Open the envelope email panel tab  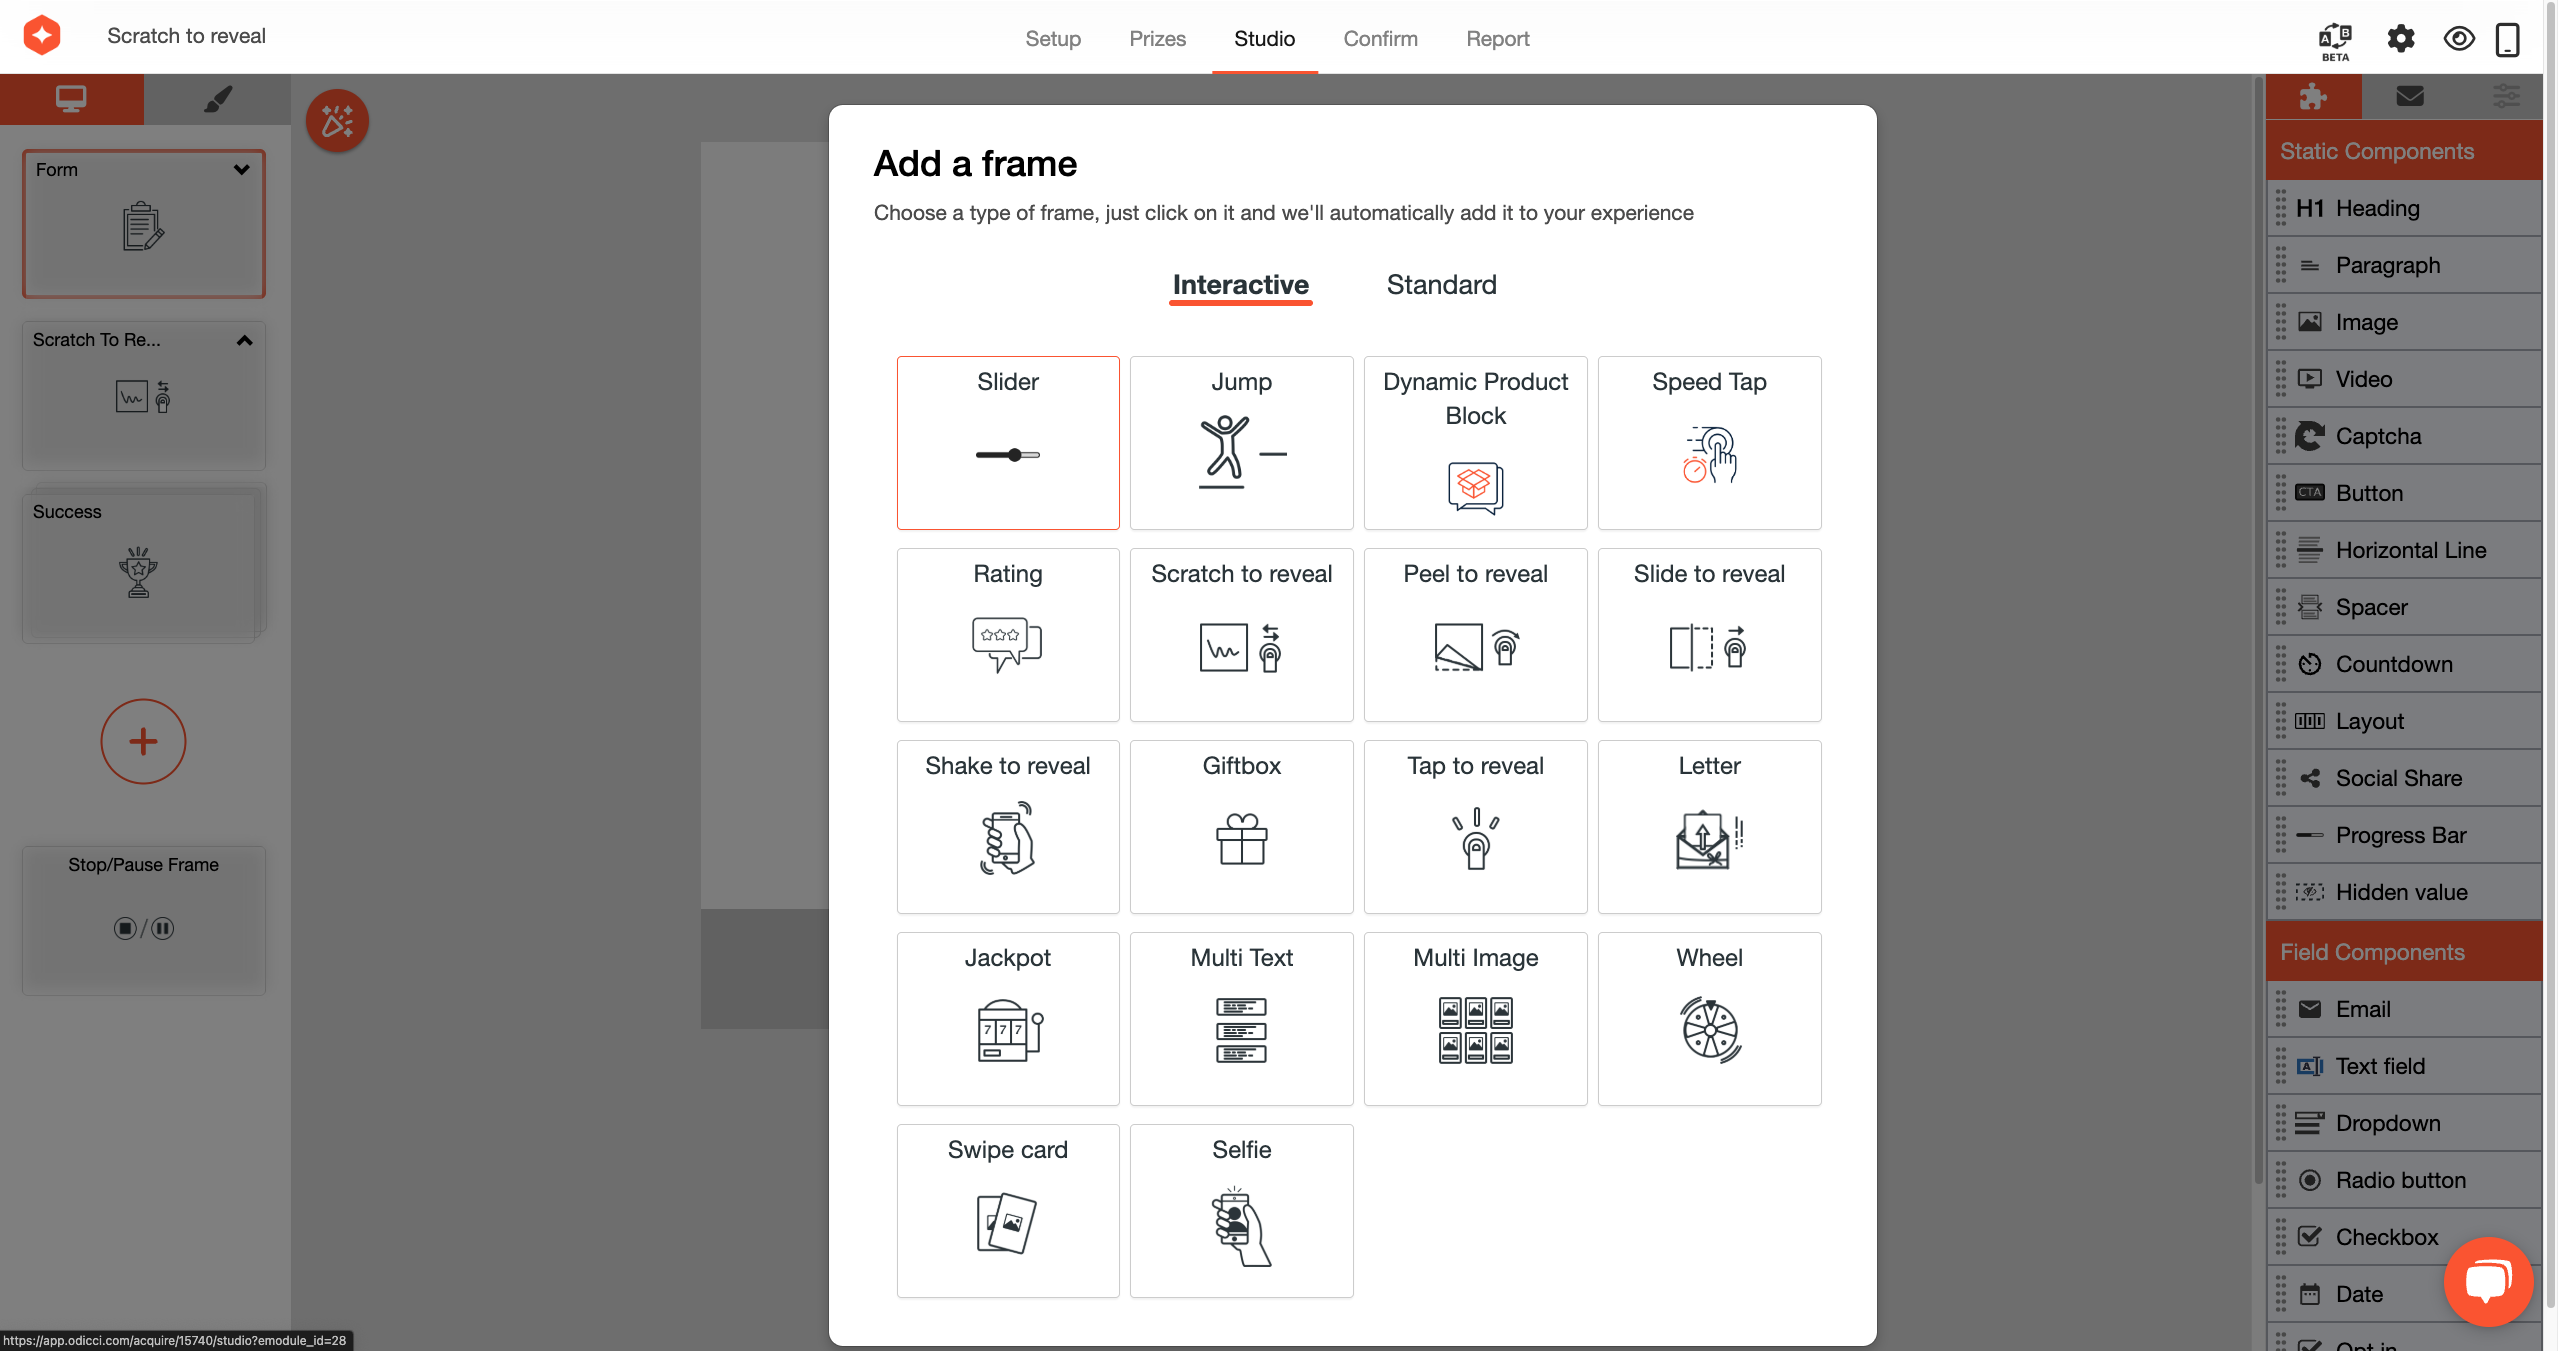click(2409, 97)
